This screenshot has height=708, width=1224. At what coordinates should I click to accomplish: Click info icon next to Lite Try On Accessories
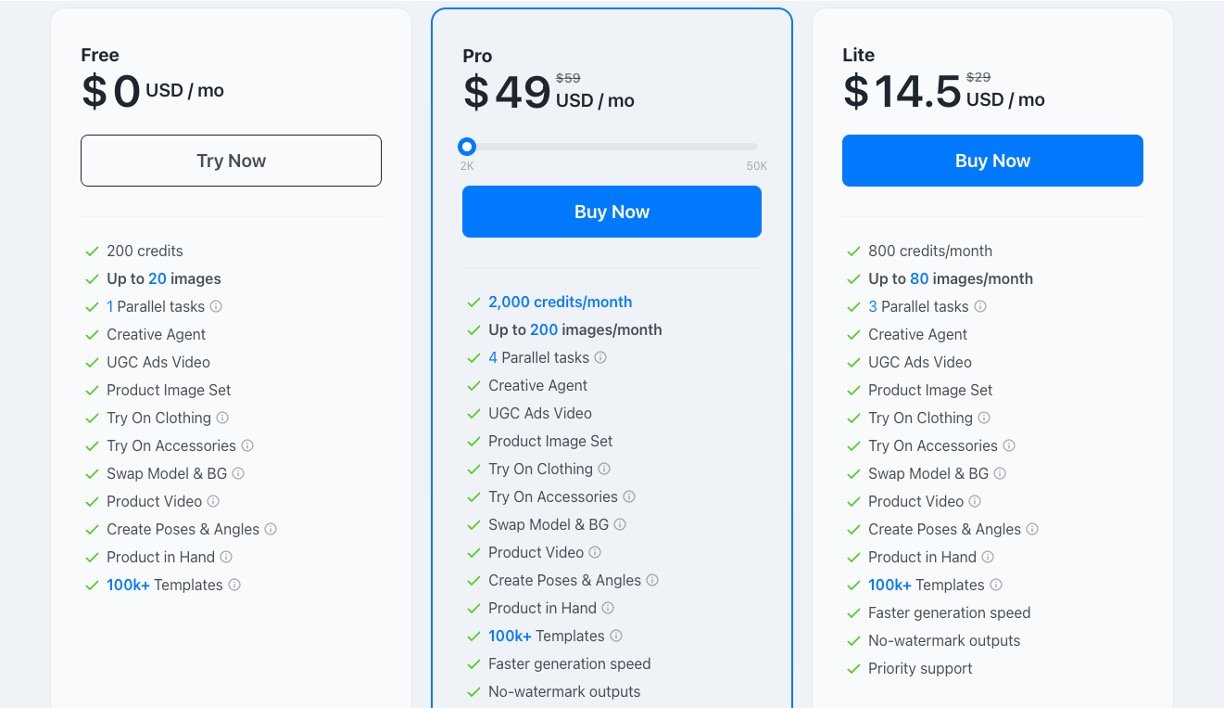(1009, 446)
